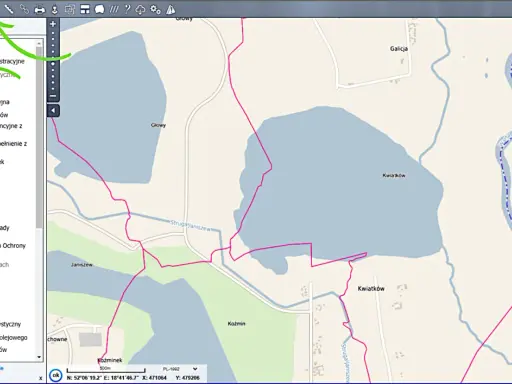Select the lowest zoom level dot
Viewport: 512px width, 384px height.
[53, 89]
